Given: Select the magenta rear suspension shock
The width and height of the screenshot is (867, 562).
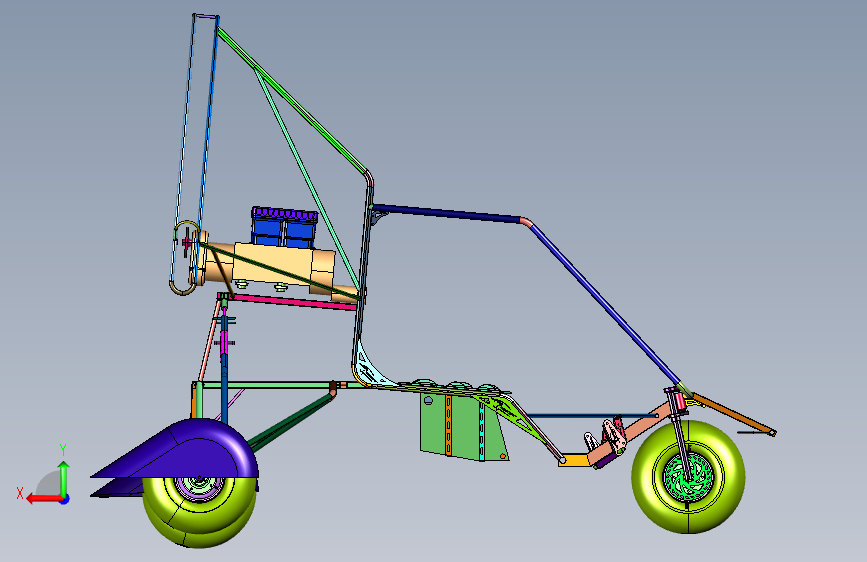Looking at the screenshot, I should click(x=224, y=342).
